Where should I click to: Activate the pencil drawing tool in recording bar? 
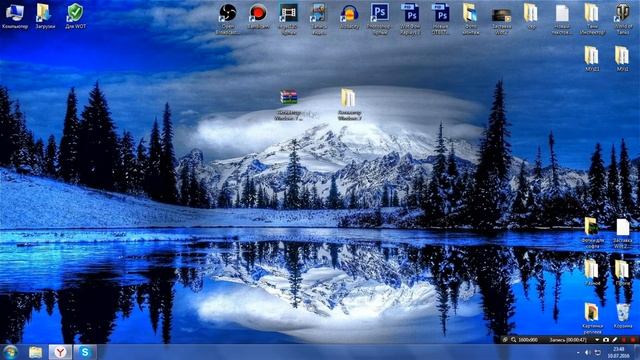point(615,340)
